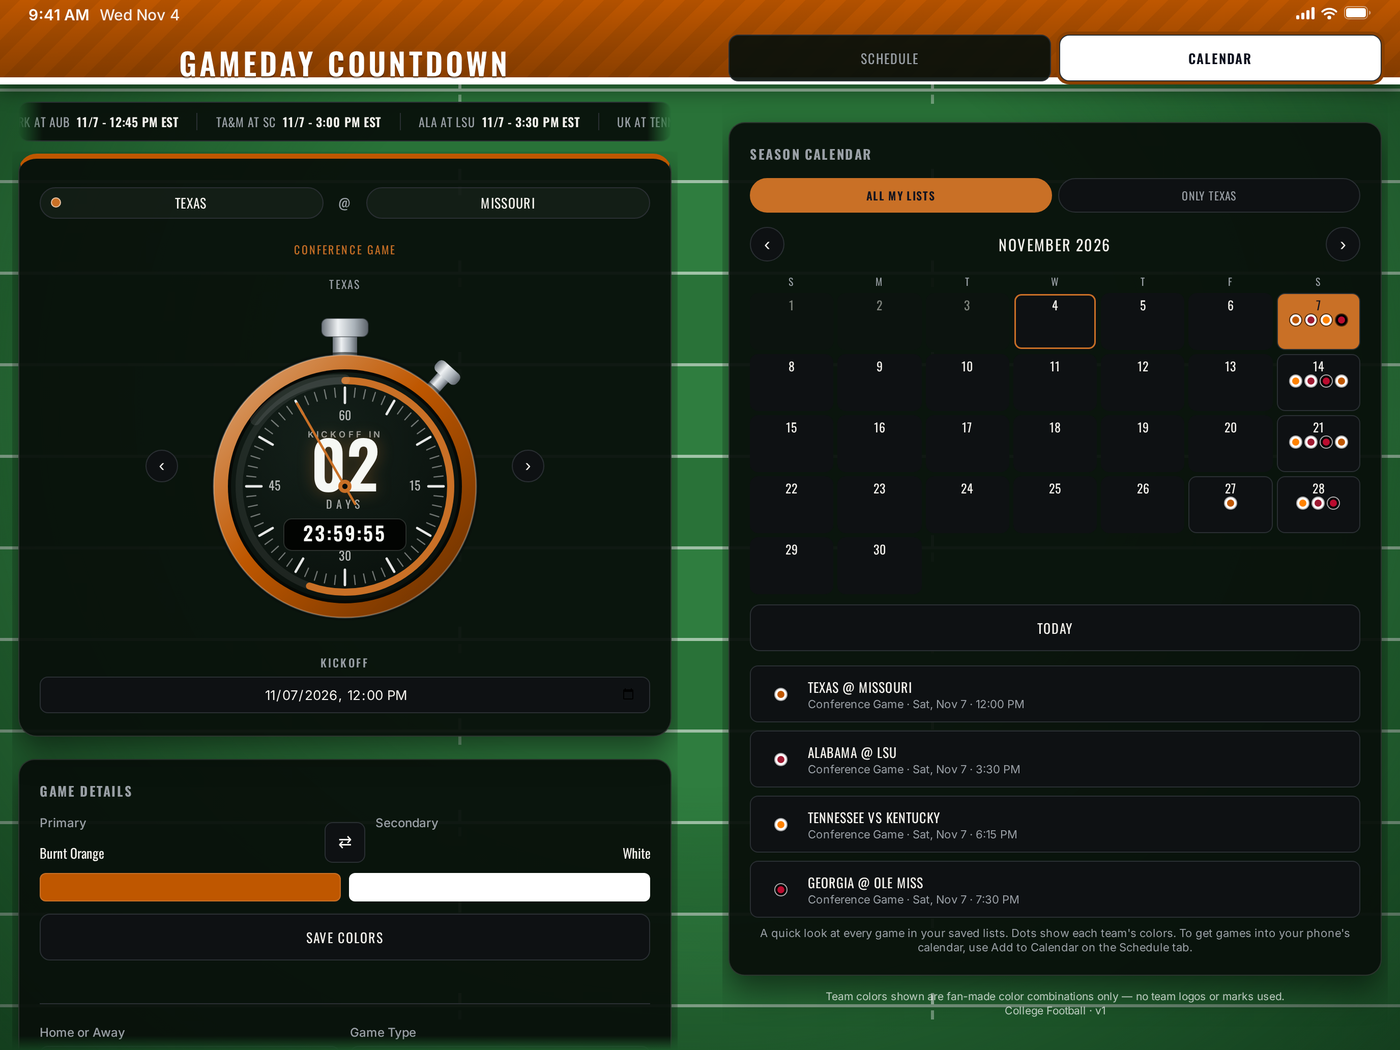Open the Texas team selector
The image size is (1400, 1050).
point(182,203)
